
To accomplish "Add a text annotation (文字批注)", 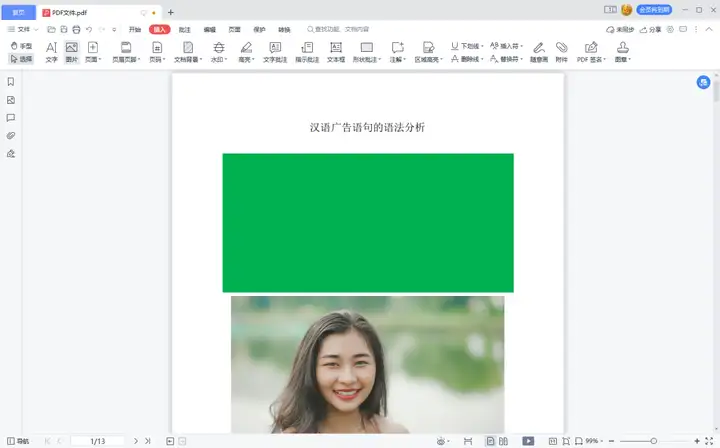I will click(x=275, y=52).
